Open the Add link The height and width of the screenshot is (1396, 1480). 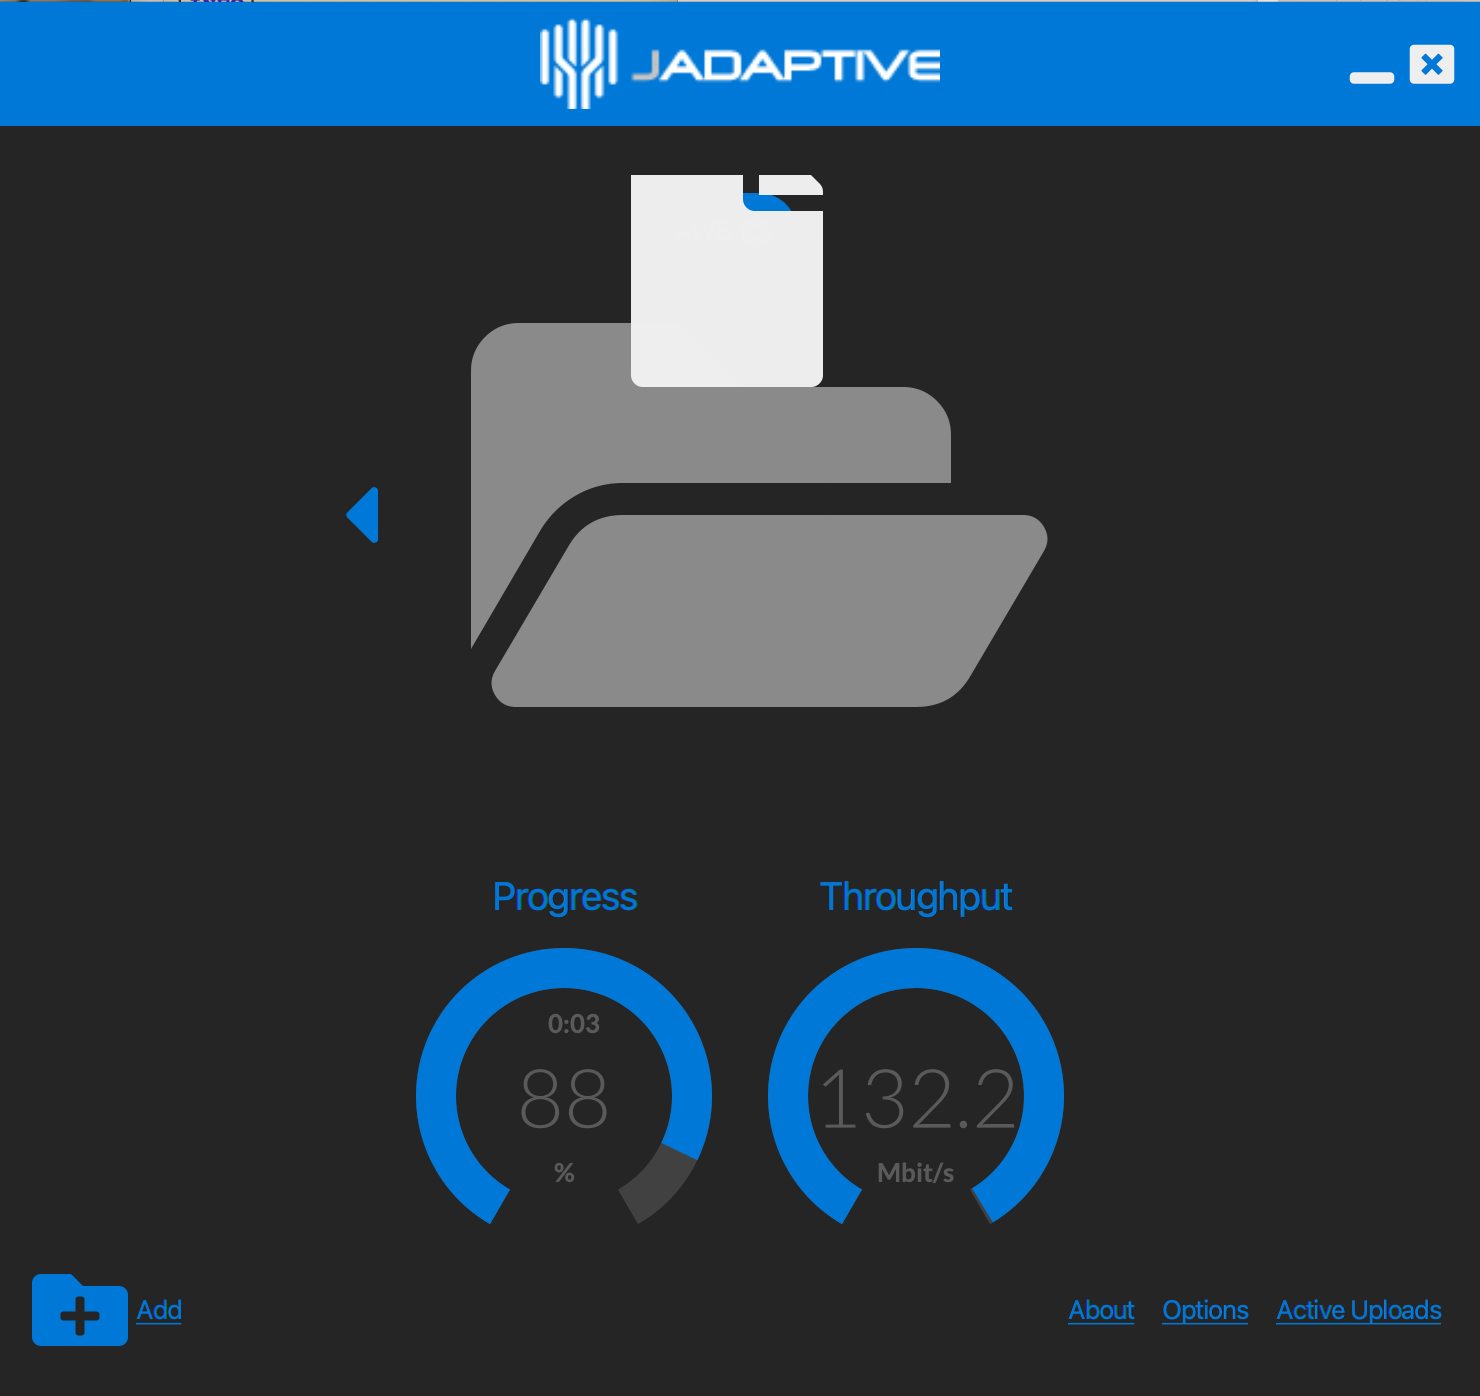[159, 1310]
